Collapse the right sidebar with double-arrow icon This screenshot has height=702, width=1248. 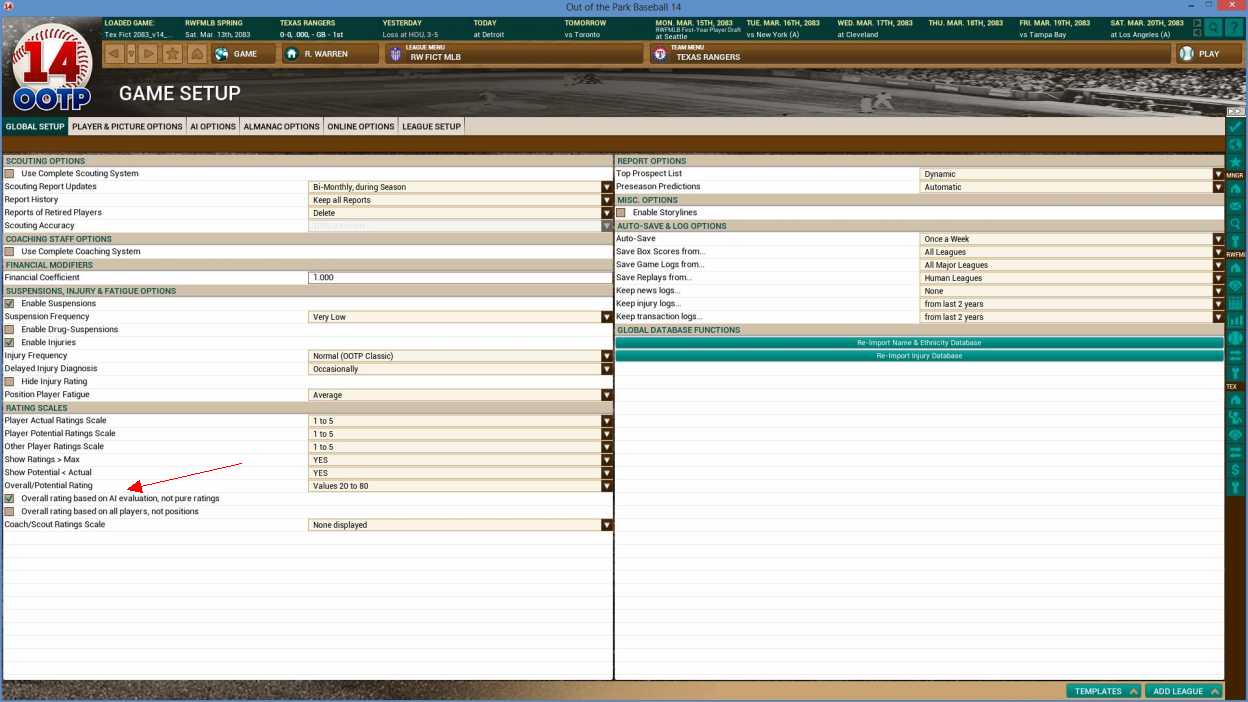[1236, 111]
